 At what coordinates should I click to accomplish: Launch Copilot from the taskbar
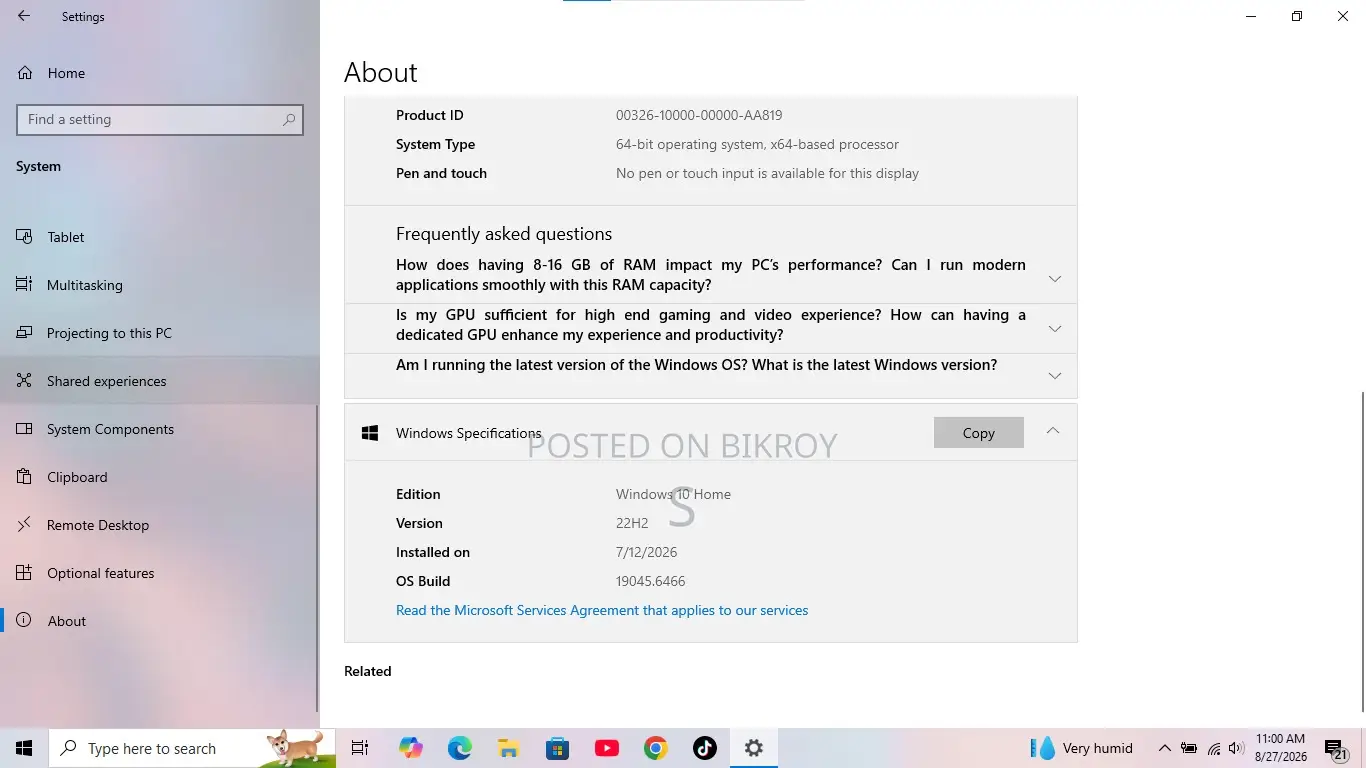410,748
